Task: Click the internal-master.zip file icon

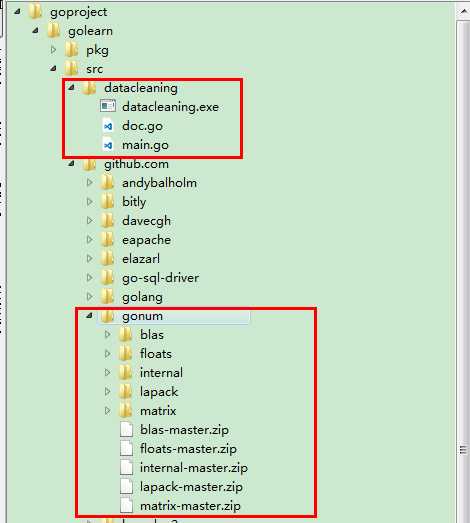Action: coord(126,468)
